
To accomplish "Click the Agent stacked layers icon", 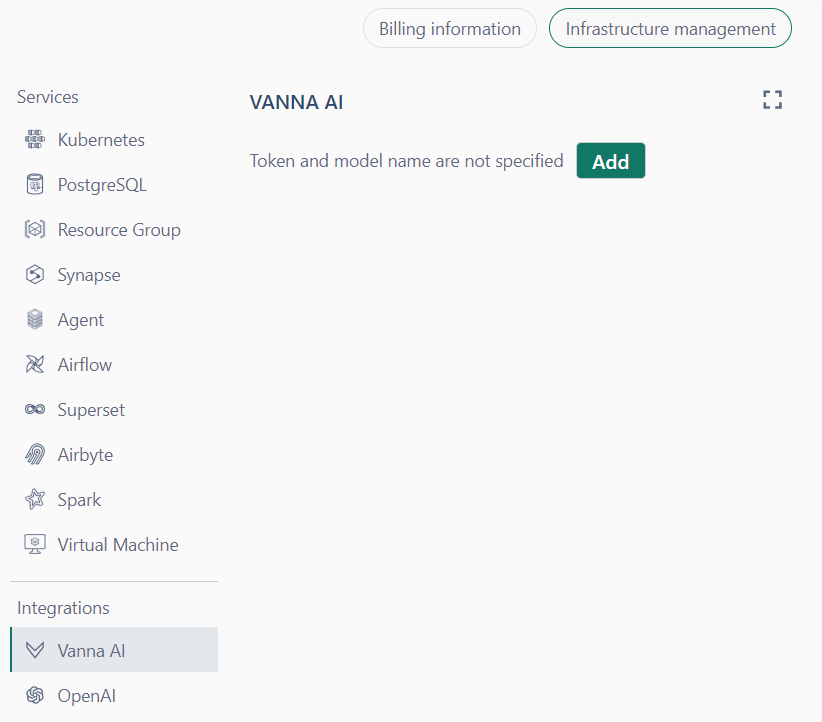I will 35,319.
